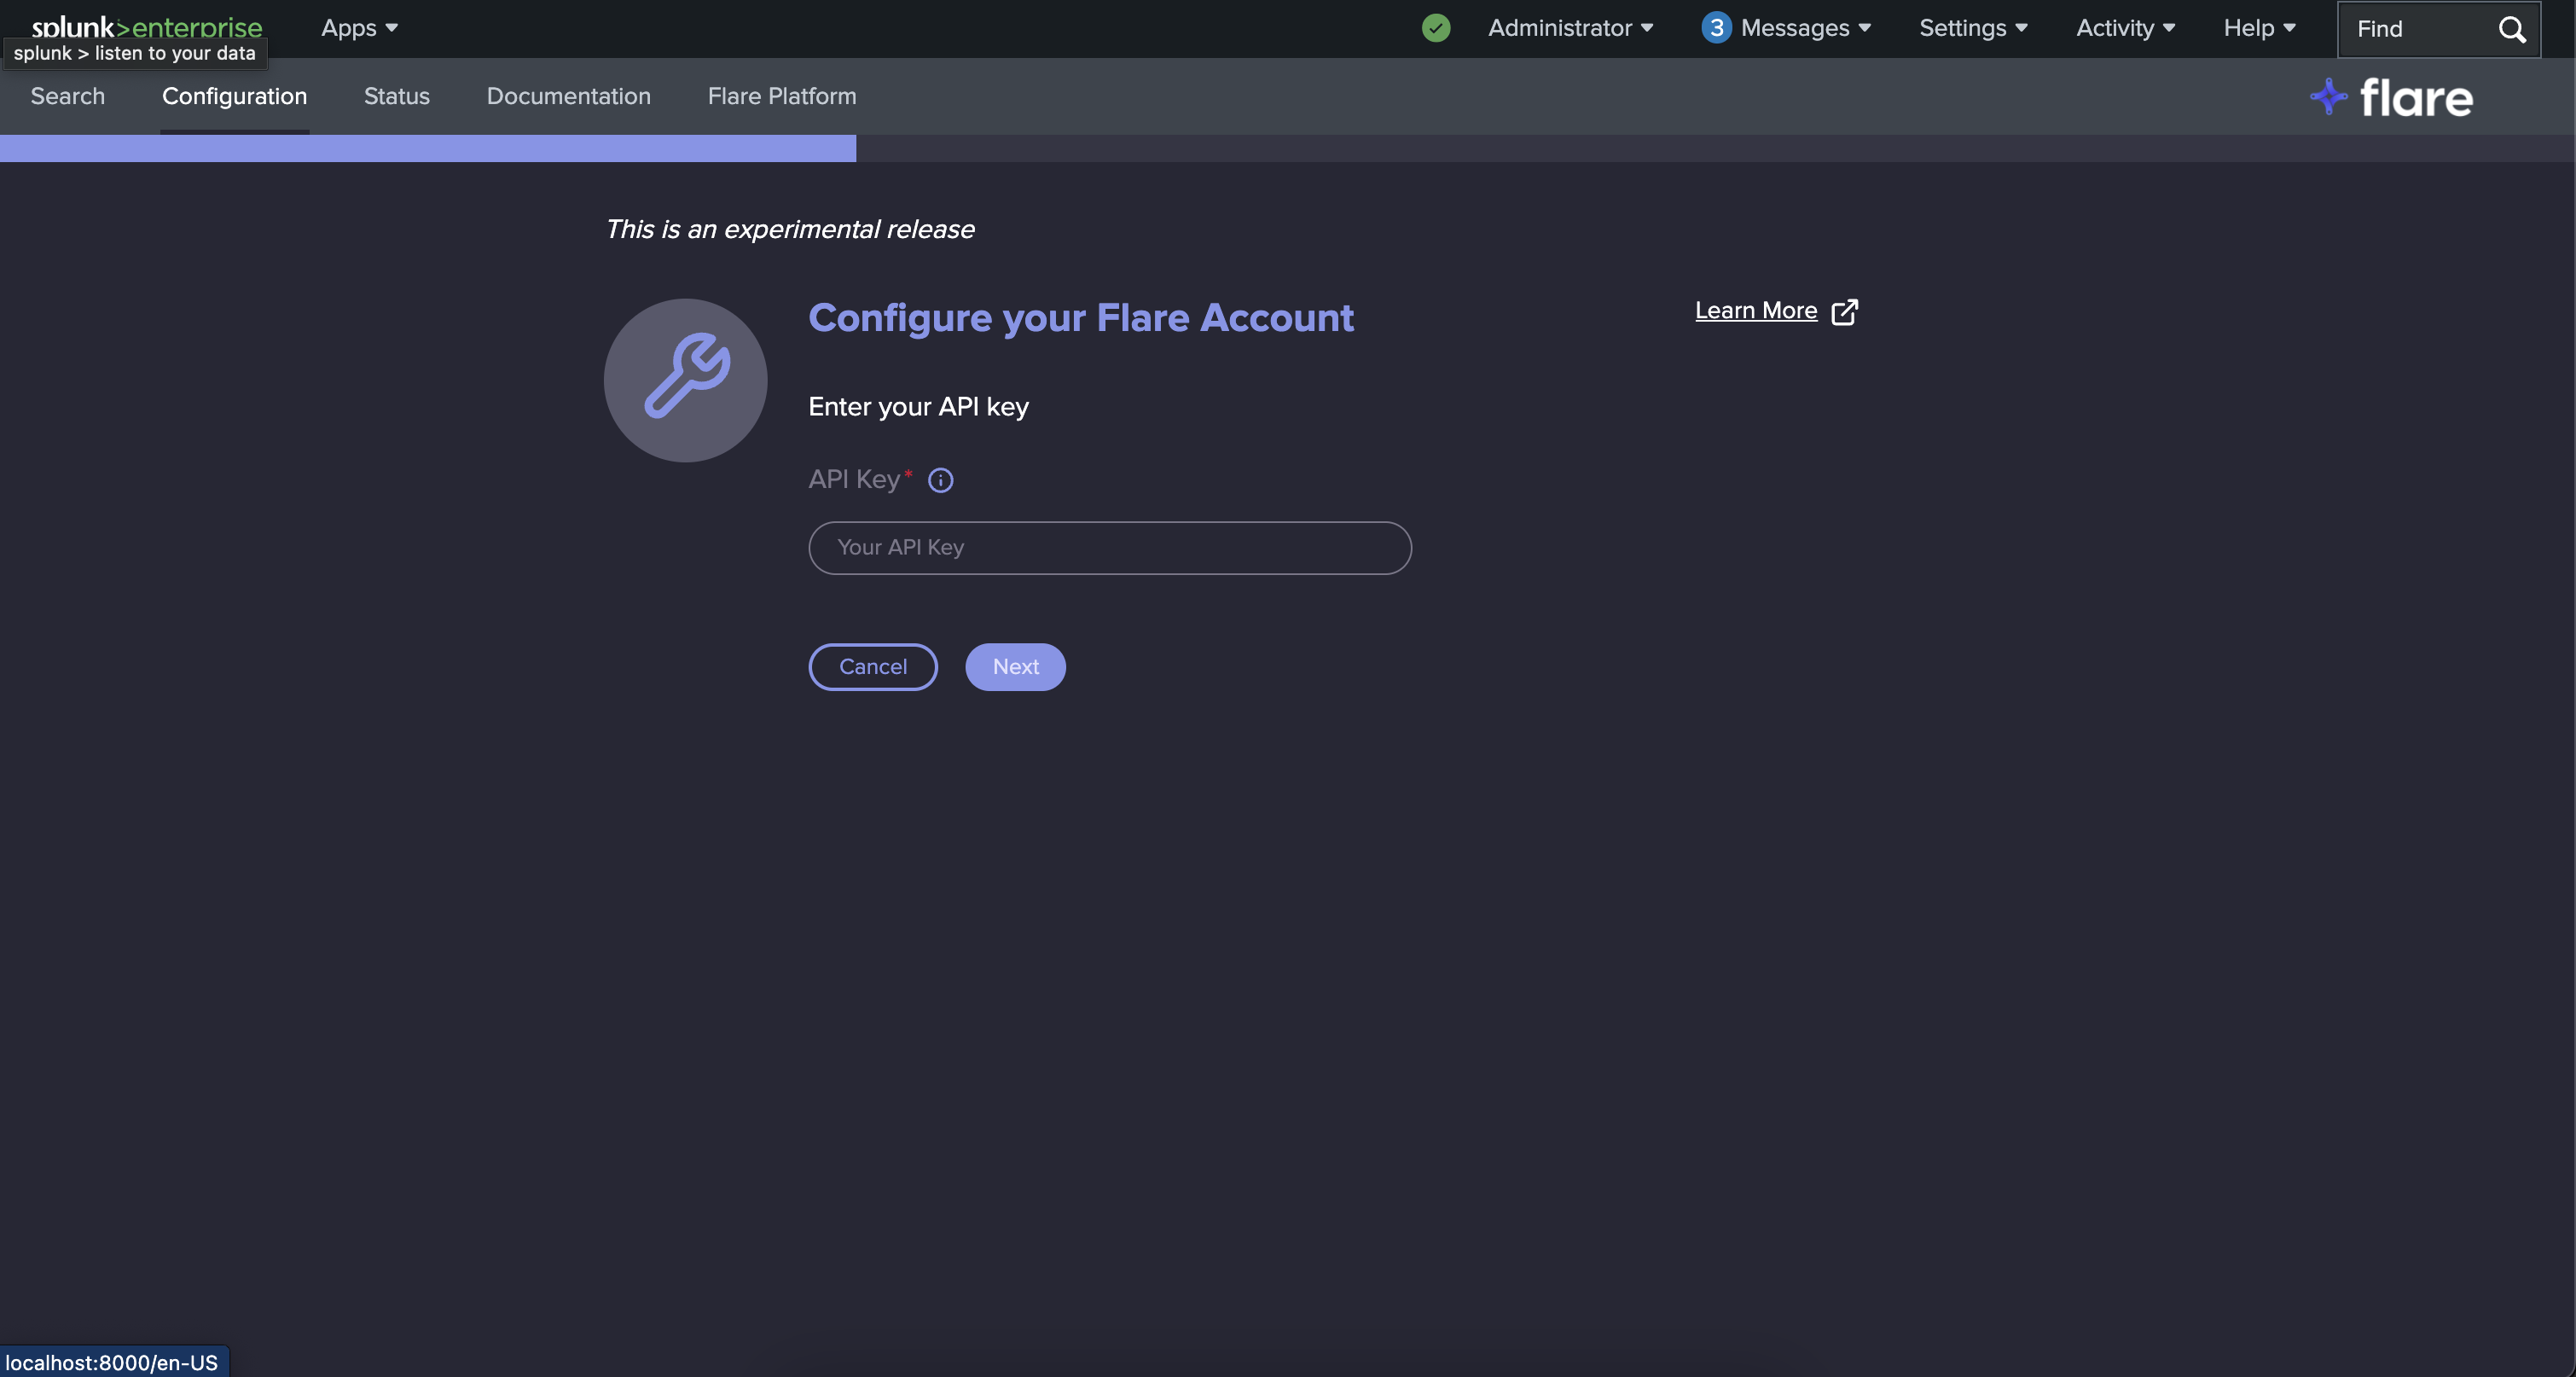Expand the Administrator menu

1570,28
